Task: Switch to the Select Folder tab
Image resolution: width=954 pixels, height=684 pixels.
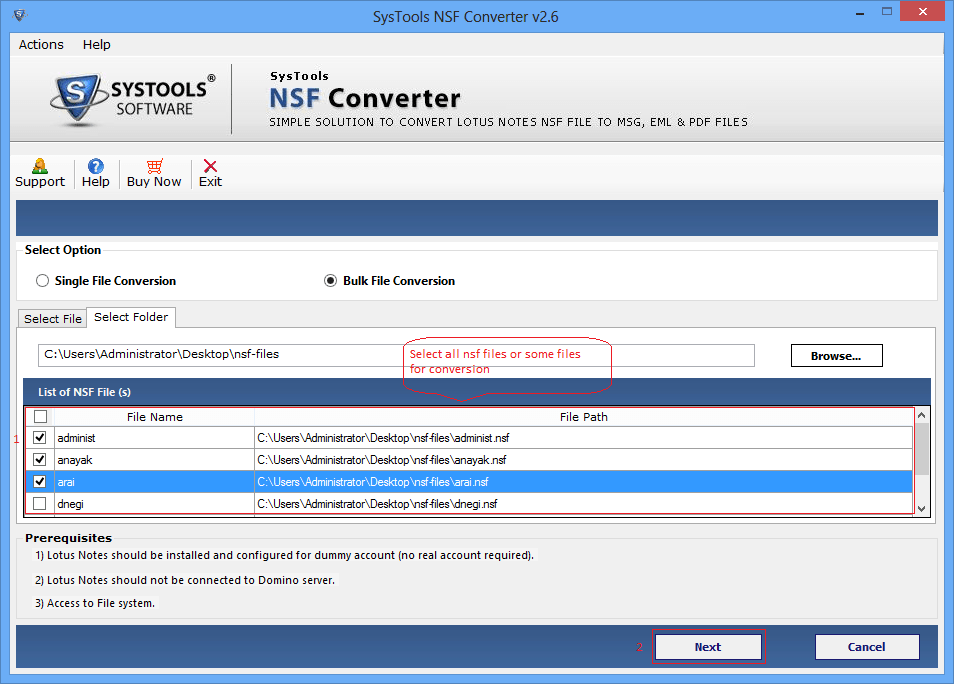Action: tap(131, 317)
